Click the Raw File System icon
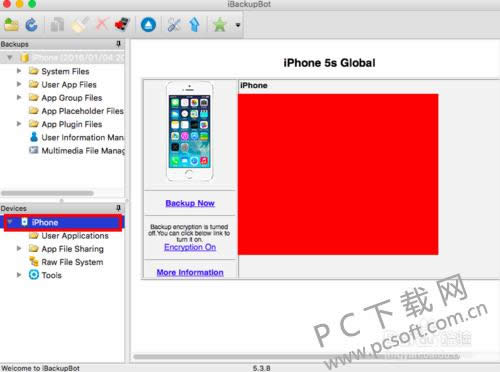500x372 pixels. pyautogui.click(x=34, y=261)
